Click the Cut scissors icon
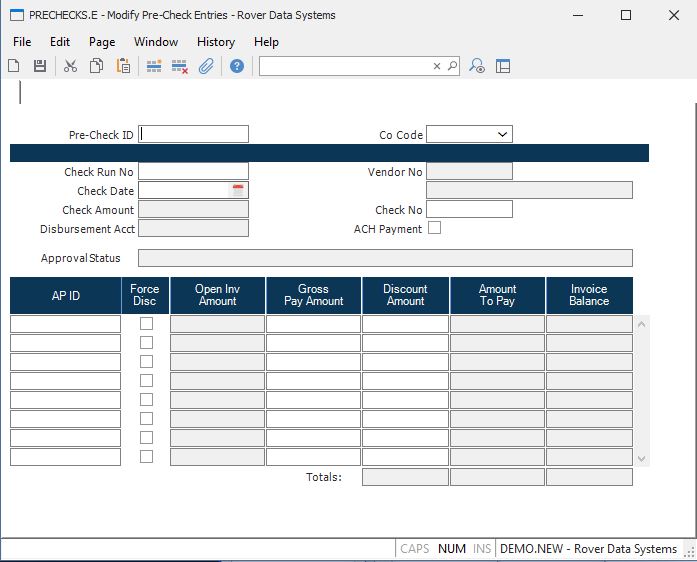 [70, 66]
